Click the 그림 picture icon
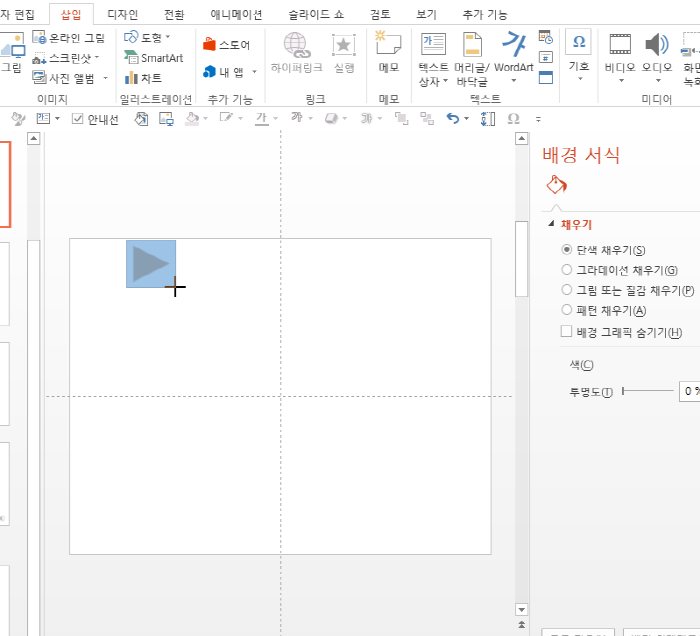The width and height of the screenshot is (700, 636). click(12, 45)
